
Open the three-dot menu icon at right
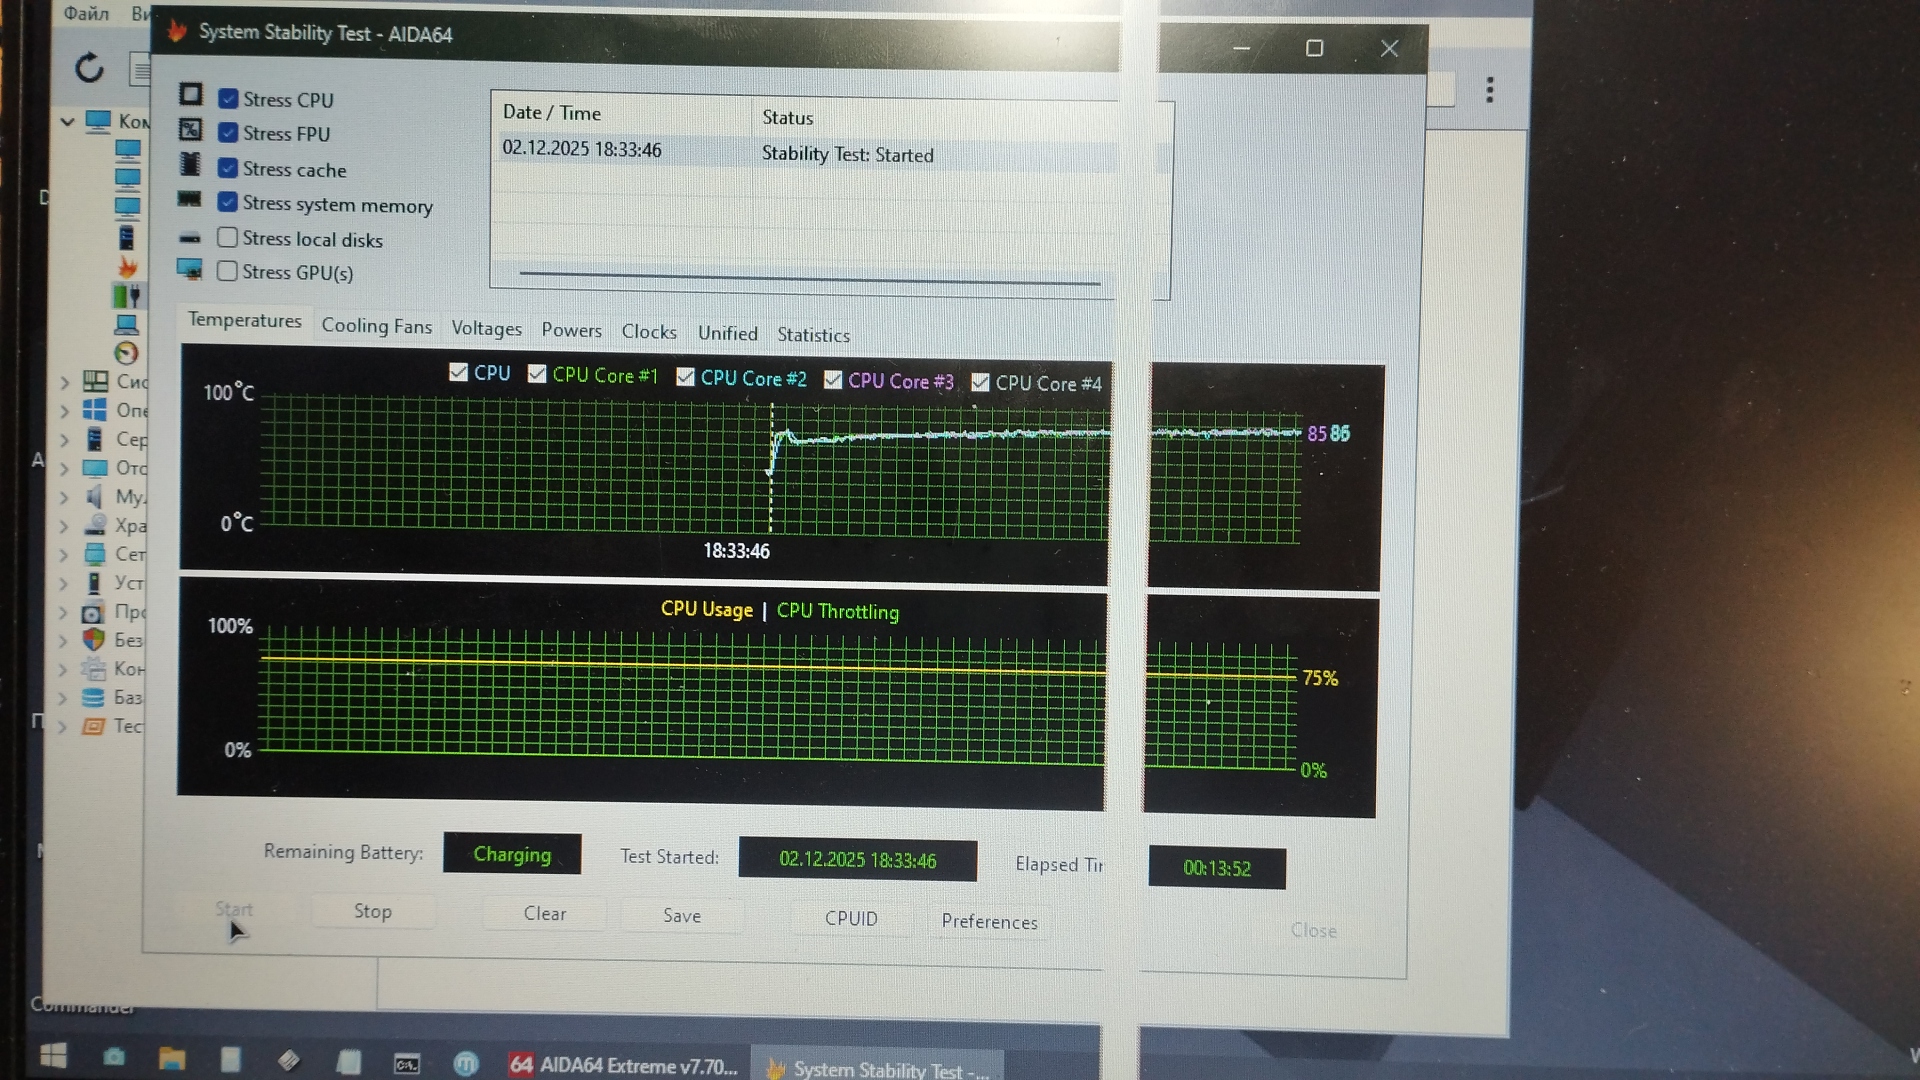click(1489, 90)
